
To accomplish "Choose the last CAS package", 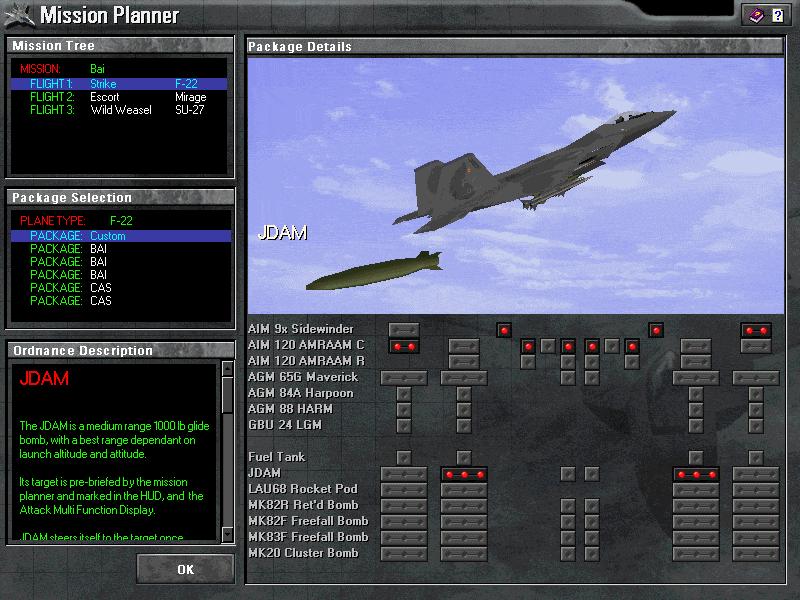I will tap(121, 301).
